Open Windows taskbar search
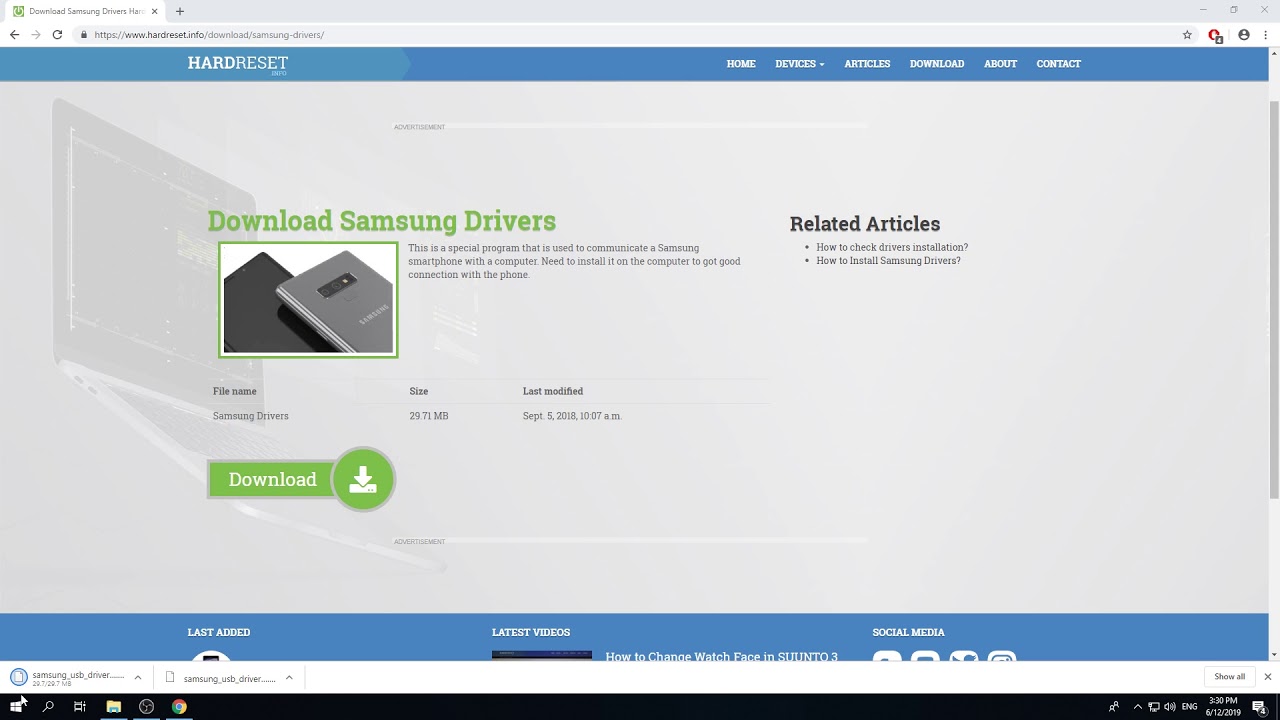Viewport: 1280px width, 720px height. (x=48, y=706)
